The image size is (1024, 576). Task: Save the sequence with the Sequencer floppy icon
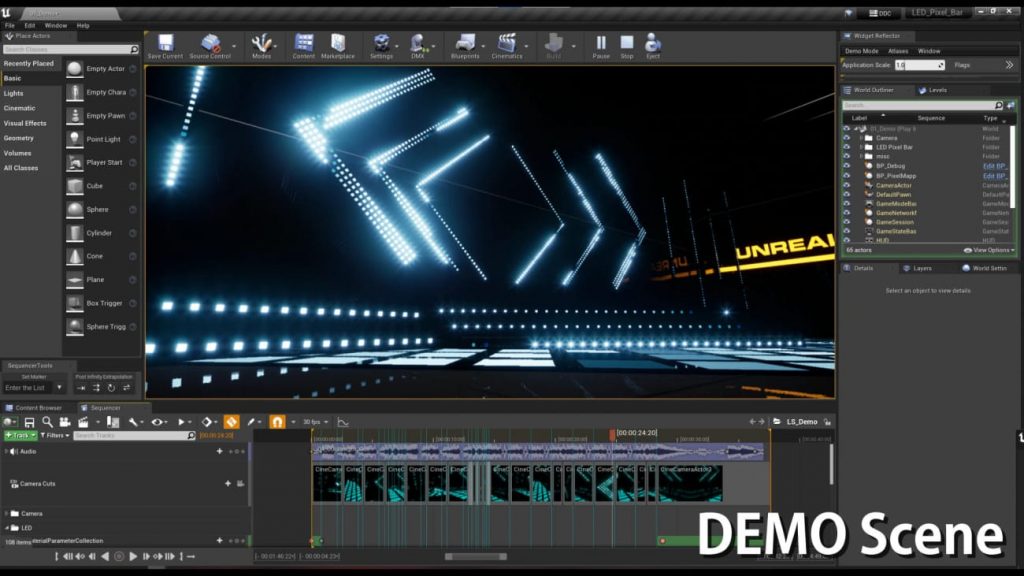[29, 422]
